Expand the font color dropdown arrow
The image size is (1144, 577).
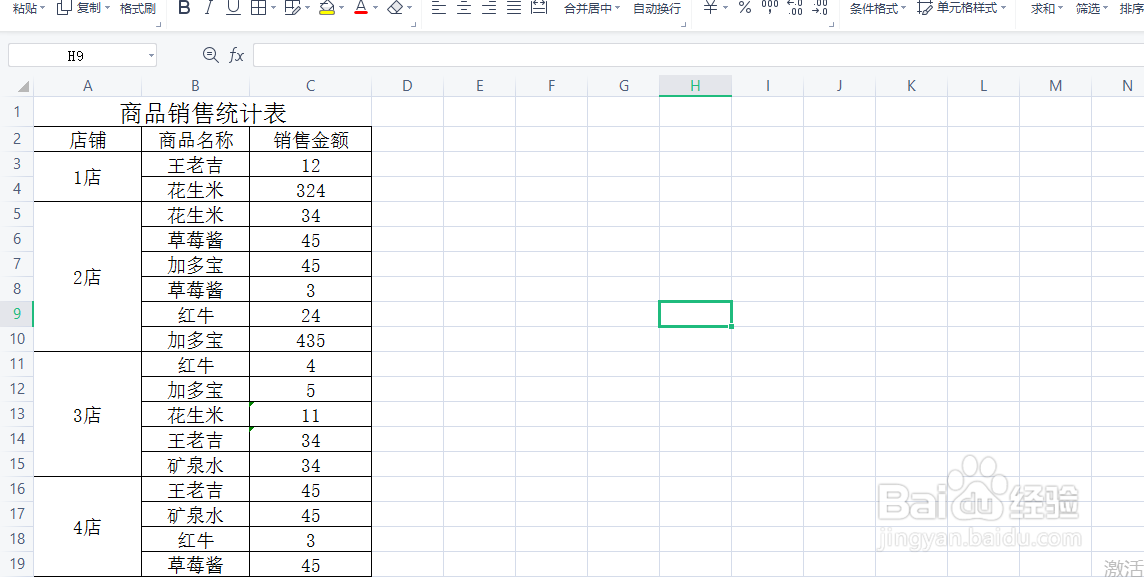(x=375, y=9)
